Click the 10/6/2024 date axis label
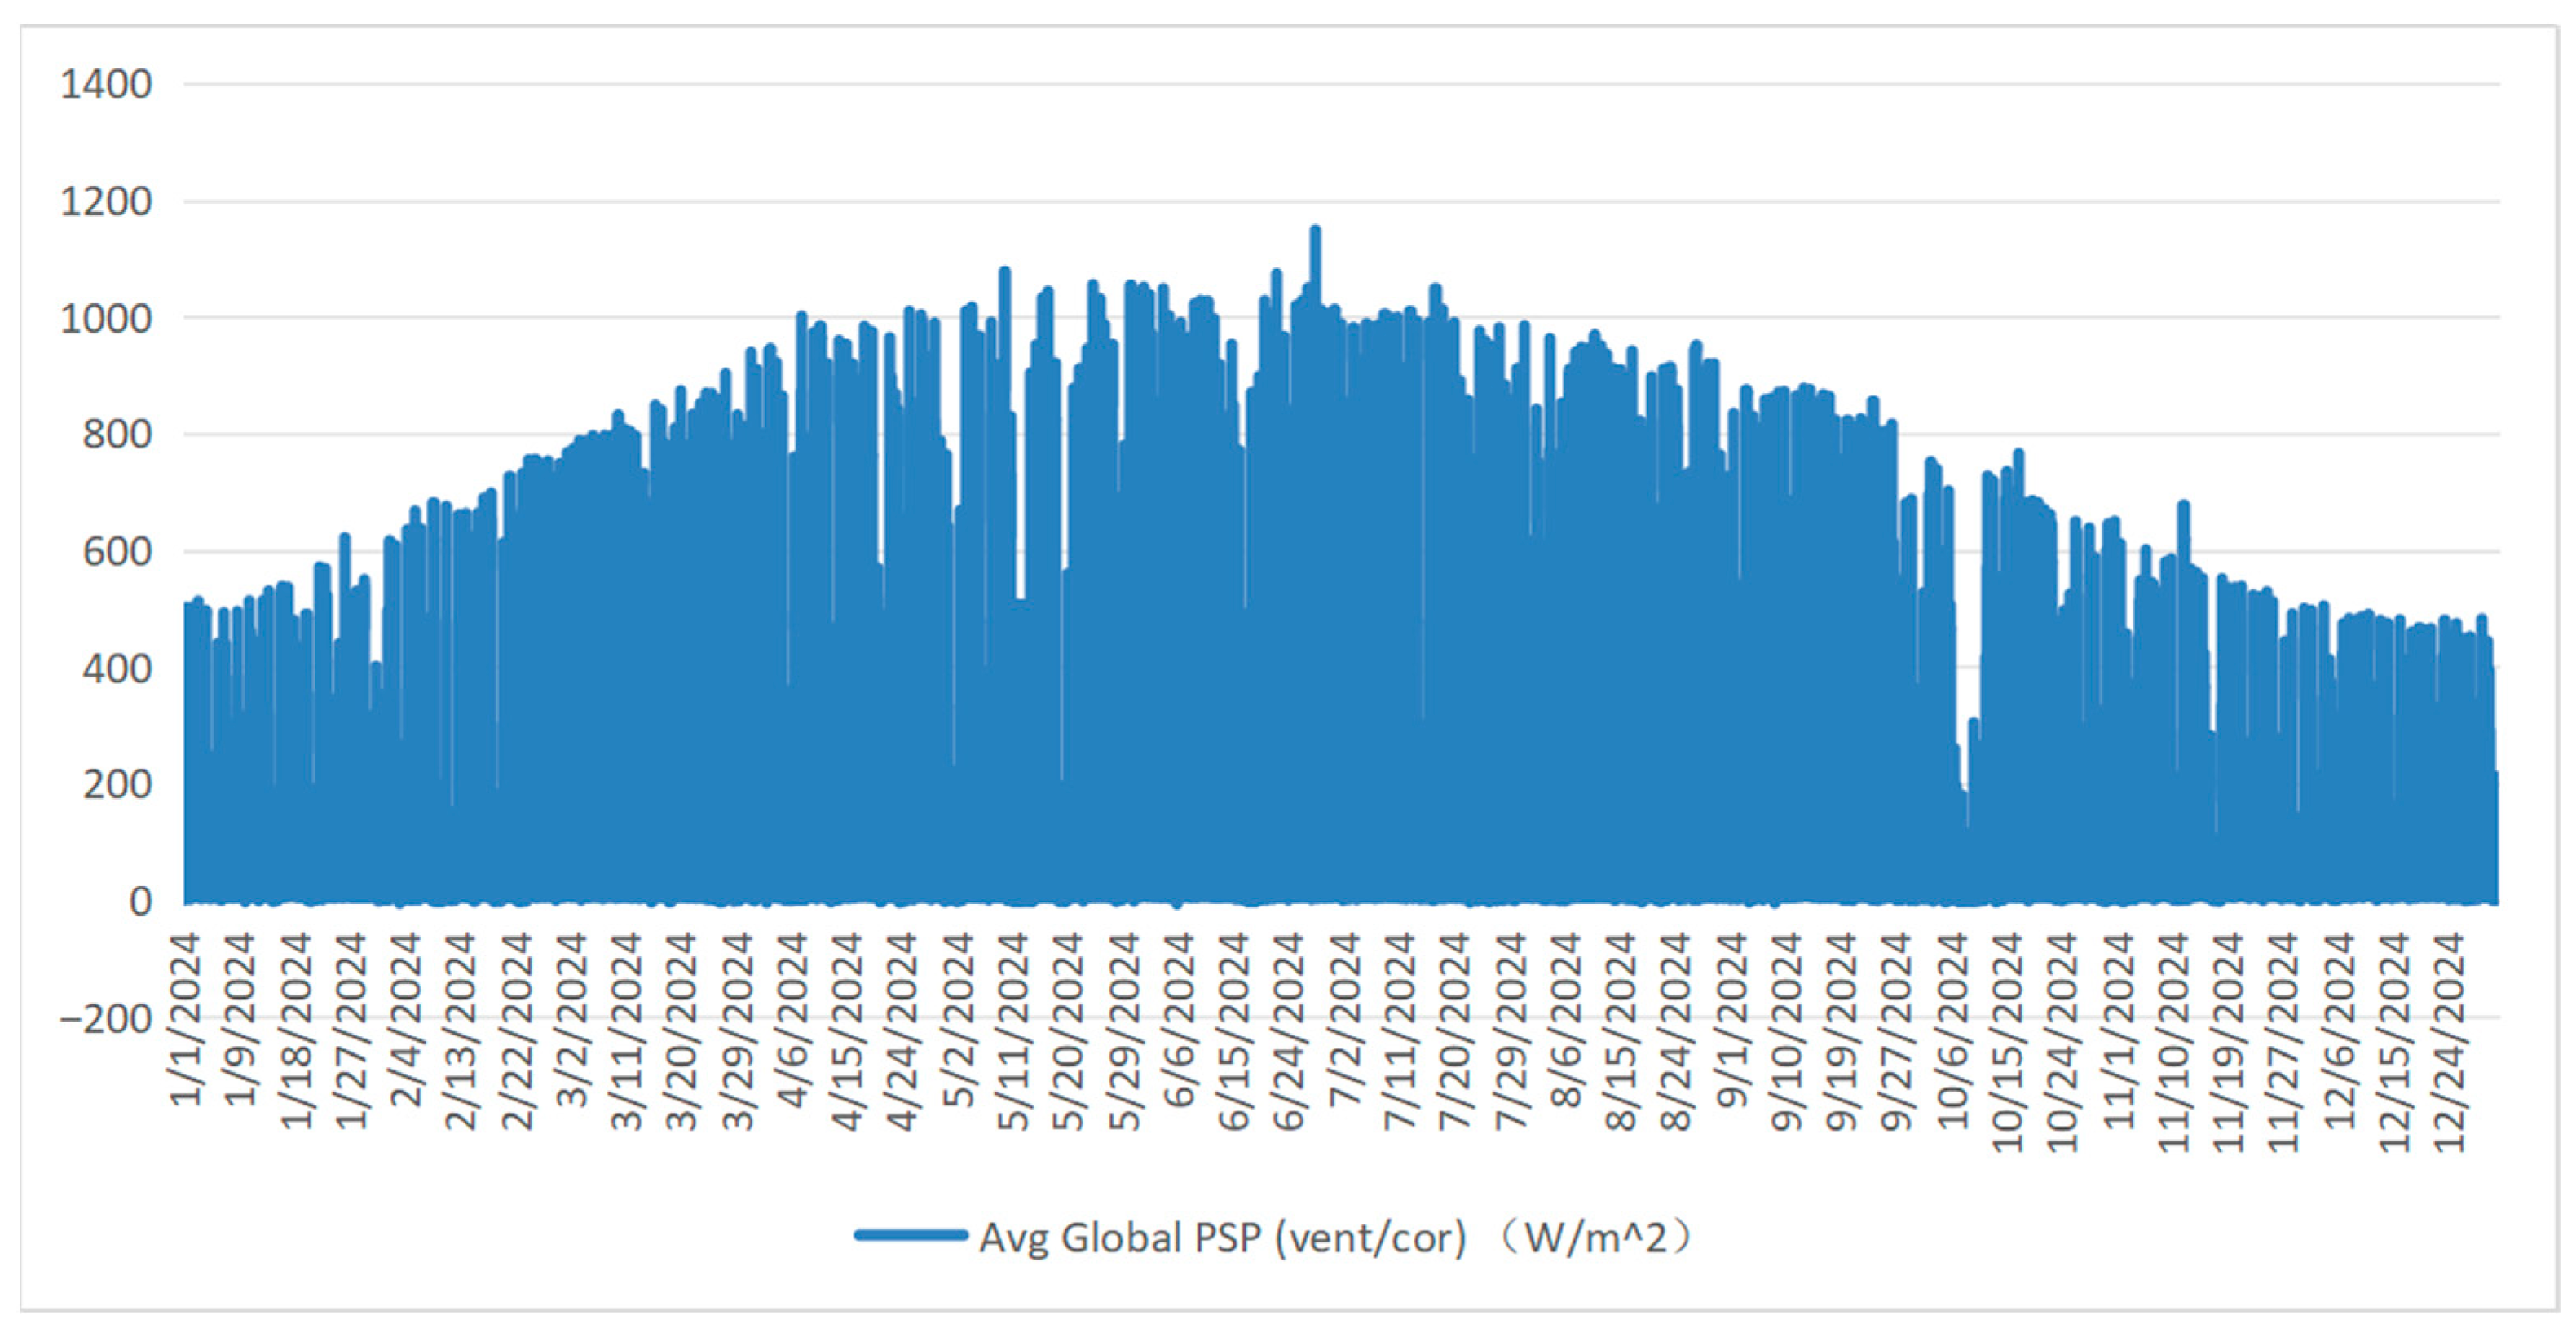Image resolution: width=2576 pixels, height=1337 pixels. click(1953, 1032)
